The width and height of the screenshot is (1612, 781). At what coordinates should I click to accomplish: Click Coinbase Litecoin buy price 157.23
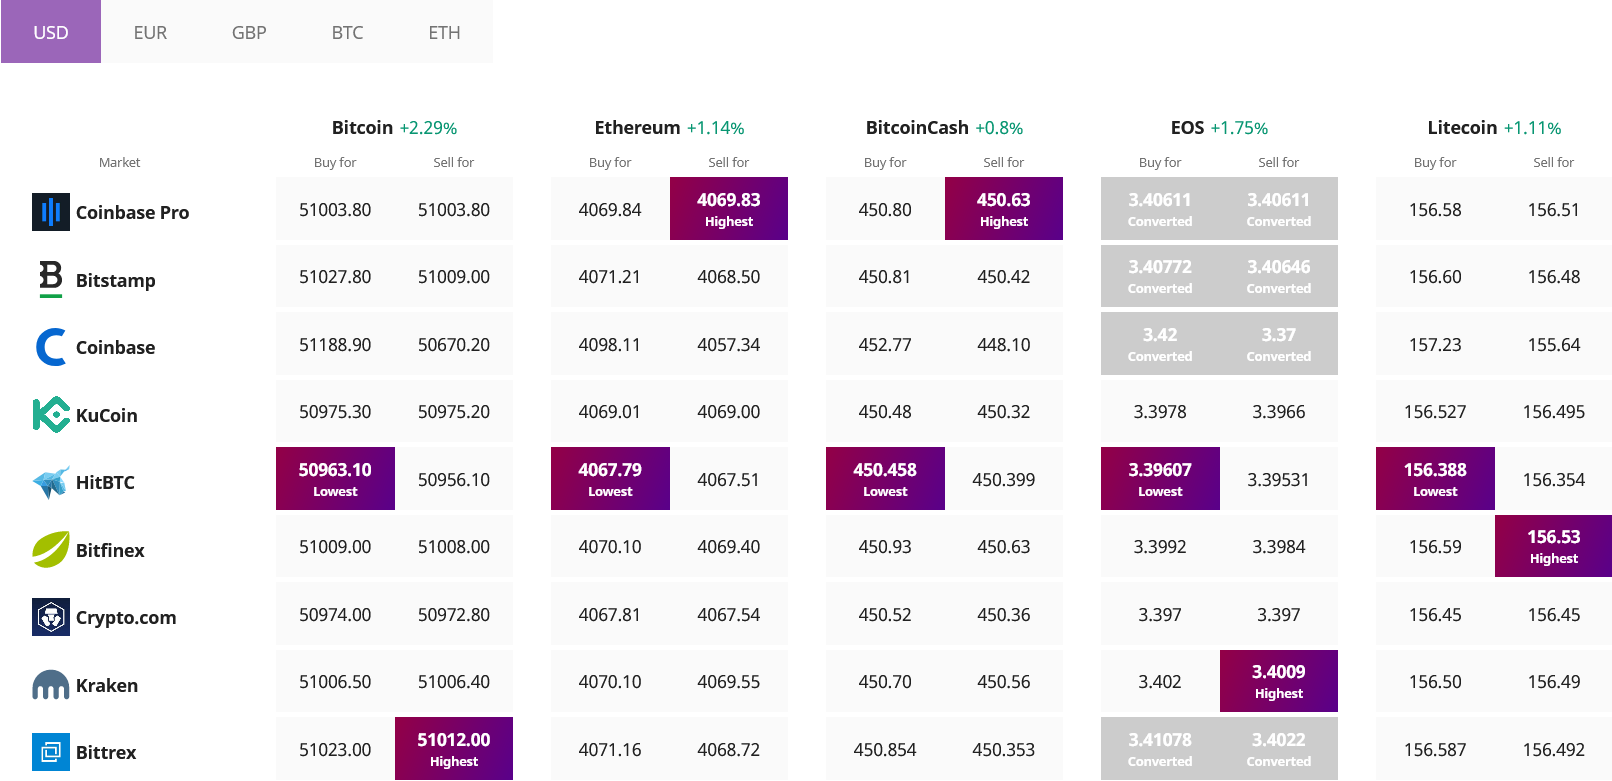click(1435, 344)
